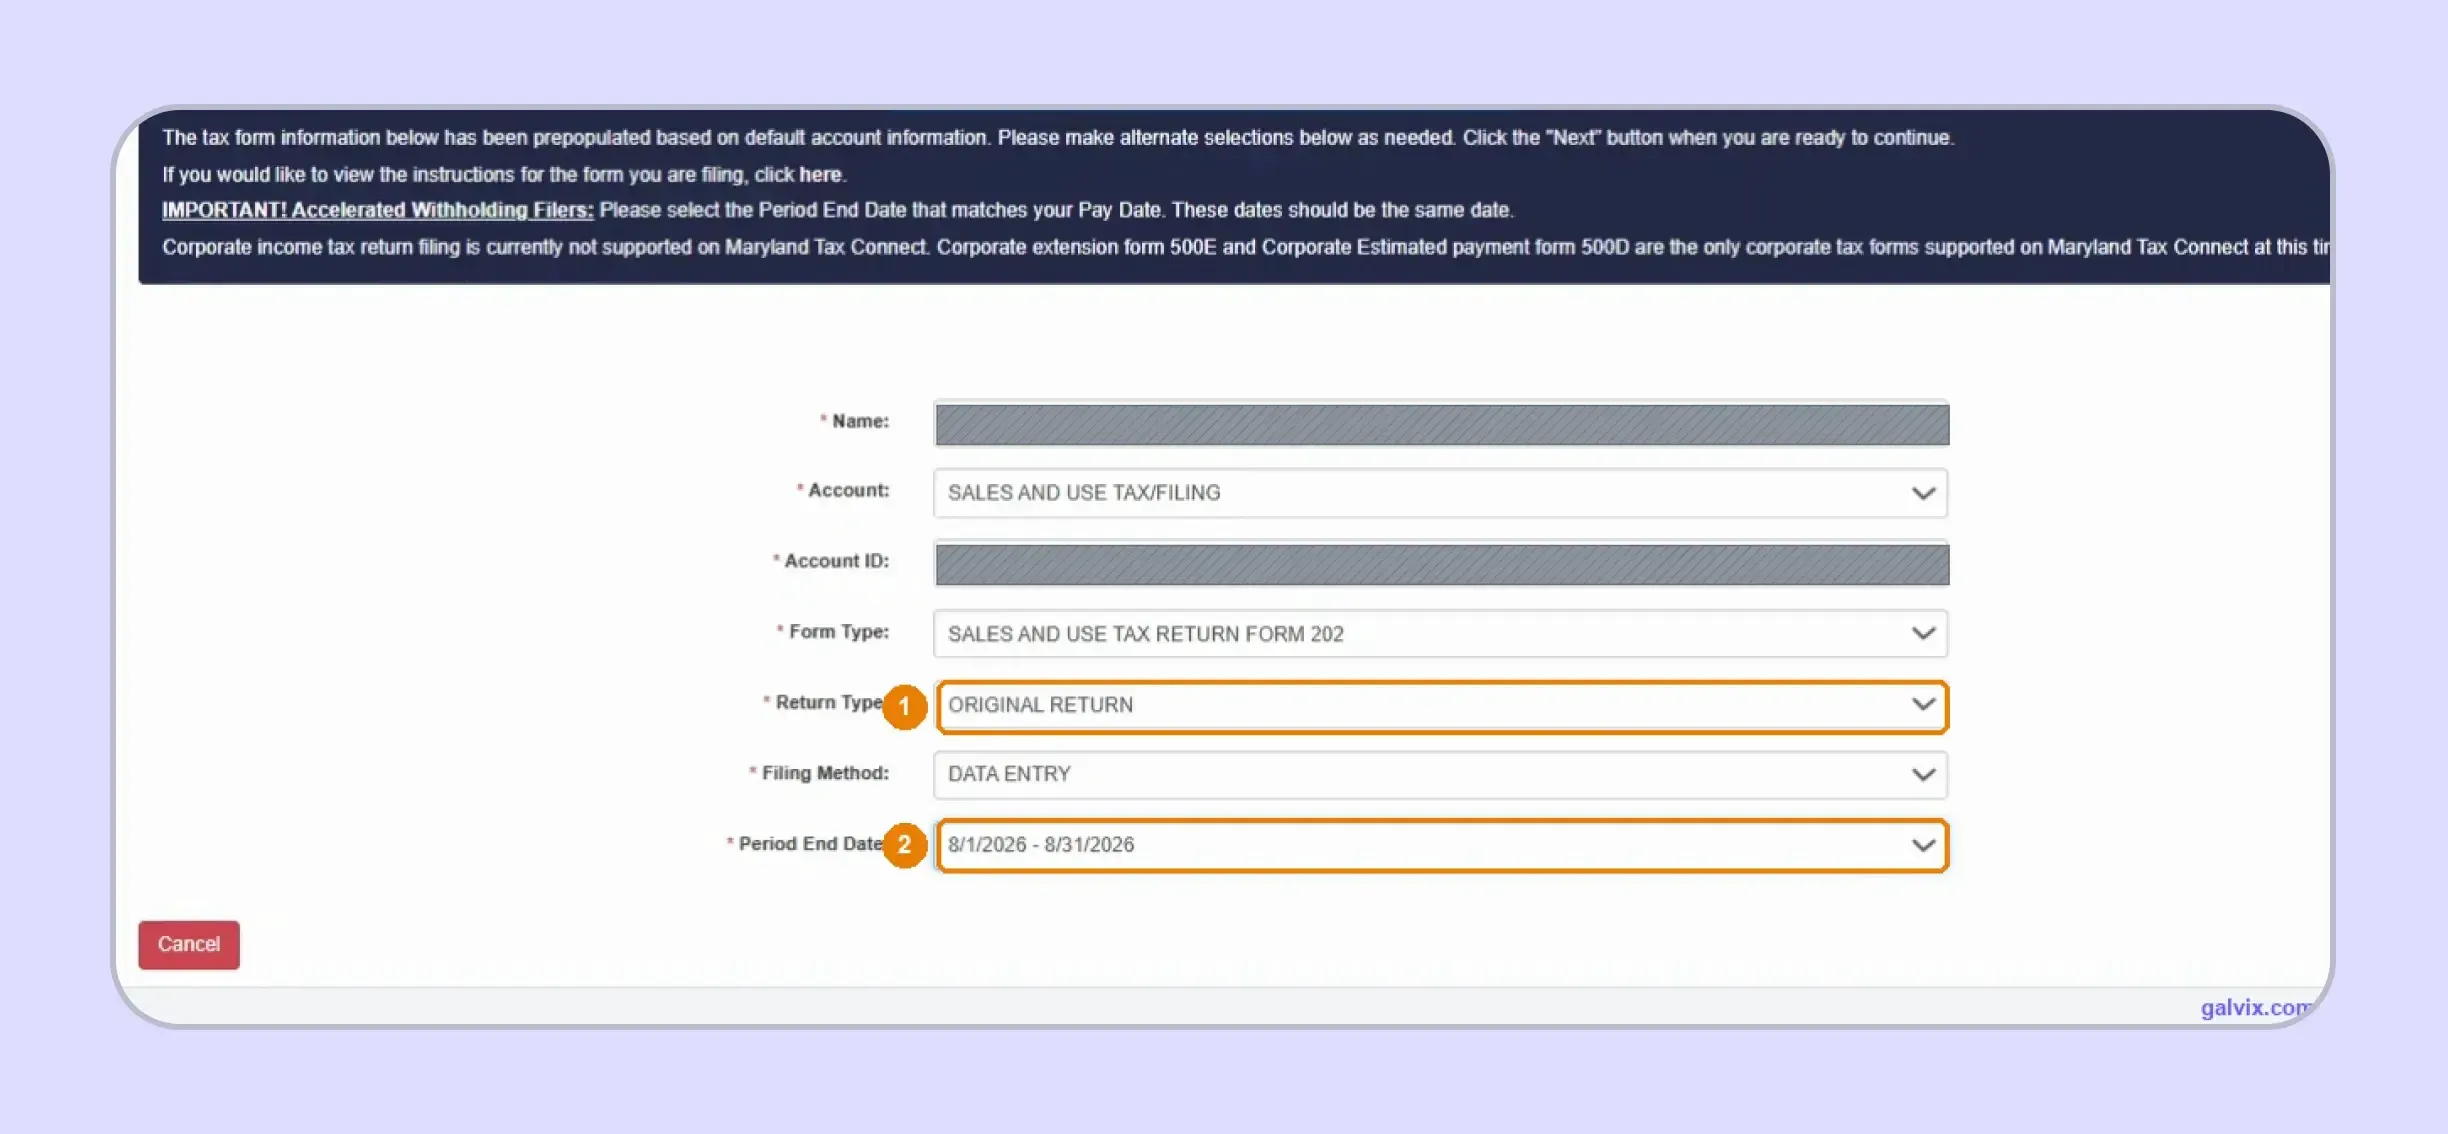Viewport: 2448px width, 1134px height.
Task: Click the 'Period End Date:' label
Action: pos(810,844)
